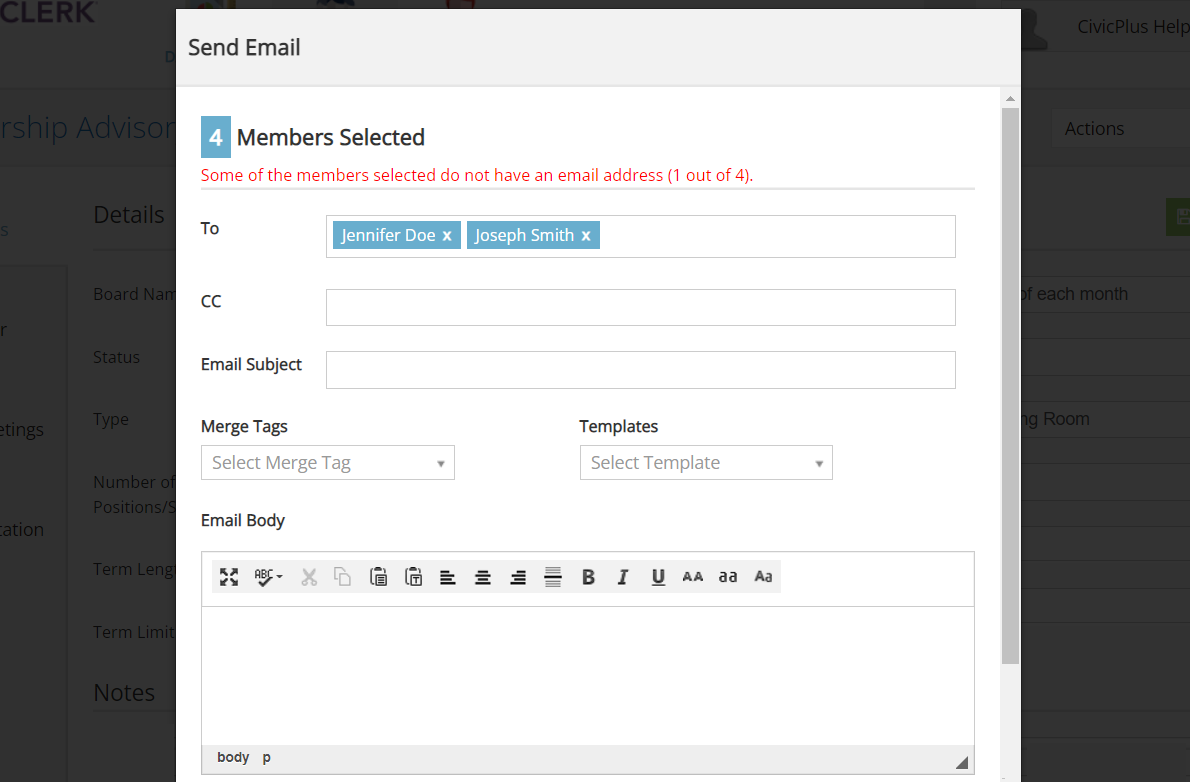This screenshot has width=1190, height=782.
Task: Click the Paste icon
Action: [378, 577]
